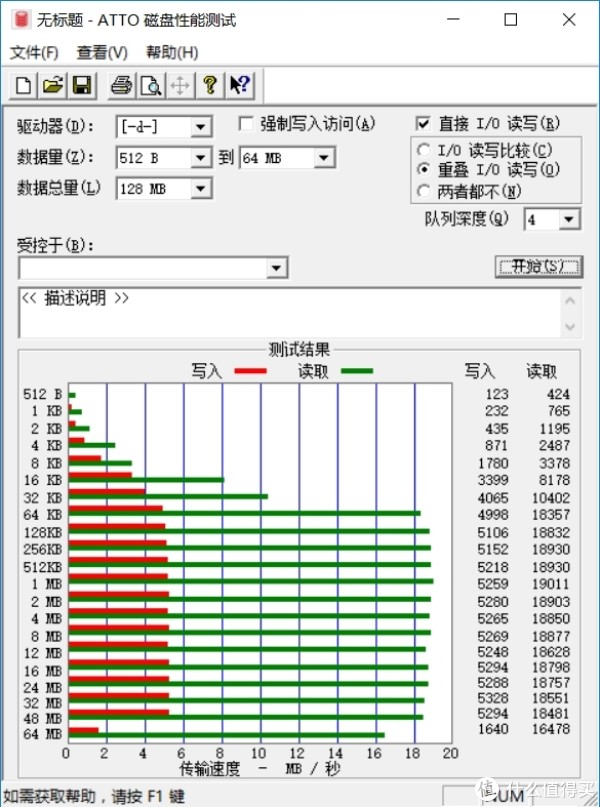Open the 帮助(H) menu

point(172,52)
